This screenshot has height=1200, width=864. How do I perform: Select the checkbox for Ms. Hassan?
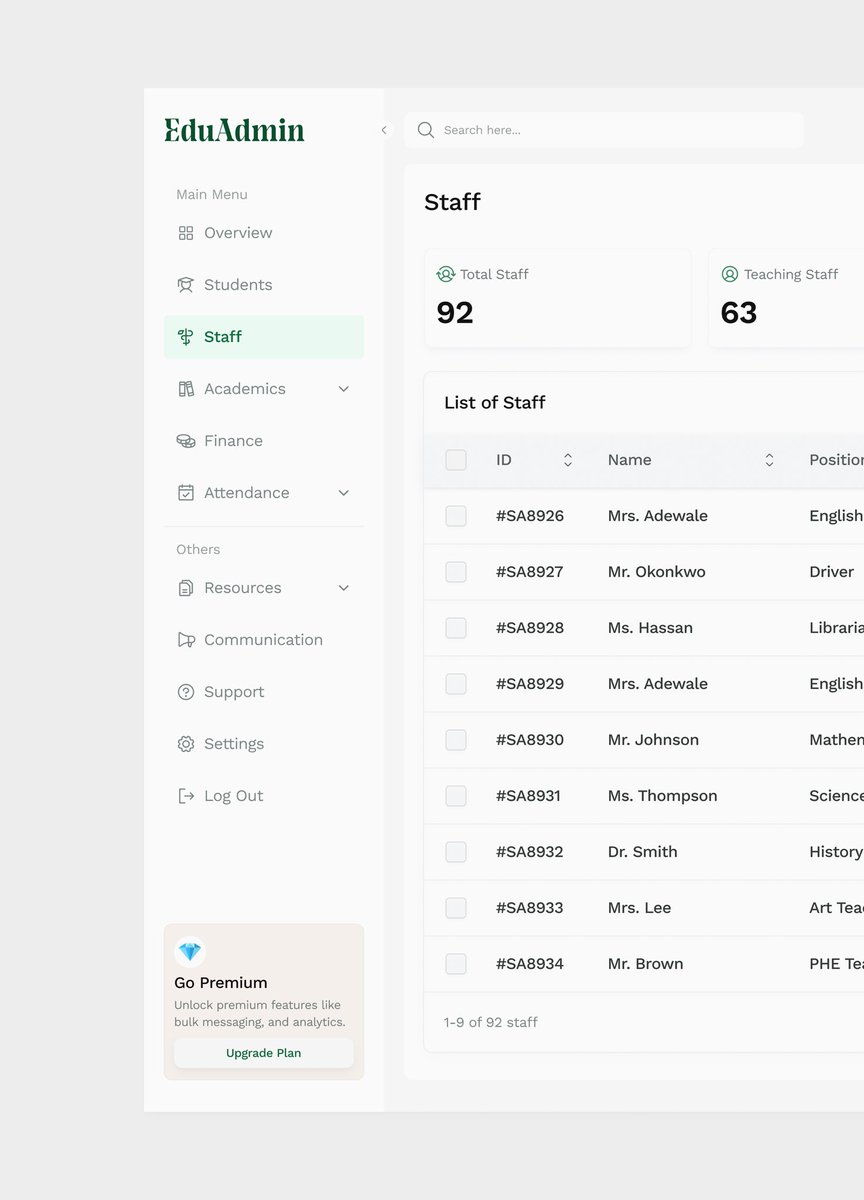tap(456, 628)
